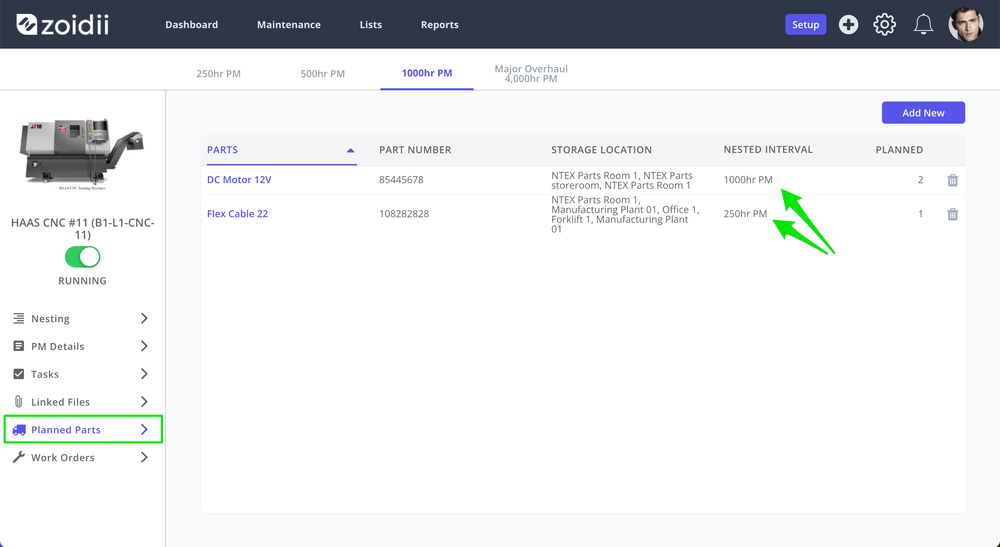The image size is (1000, 547).
Task: Expand the Nesting section chevron
Action: coord(144,318)
